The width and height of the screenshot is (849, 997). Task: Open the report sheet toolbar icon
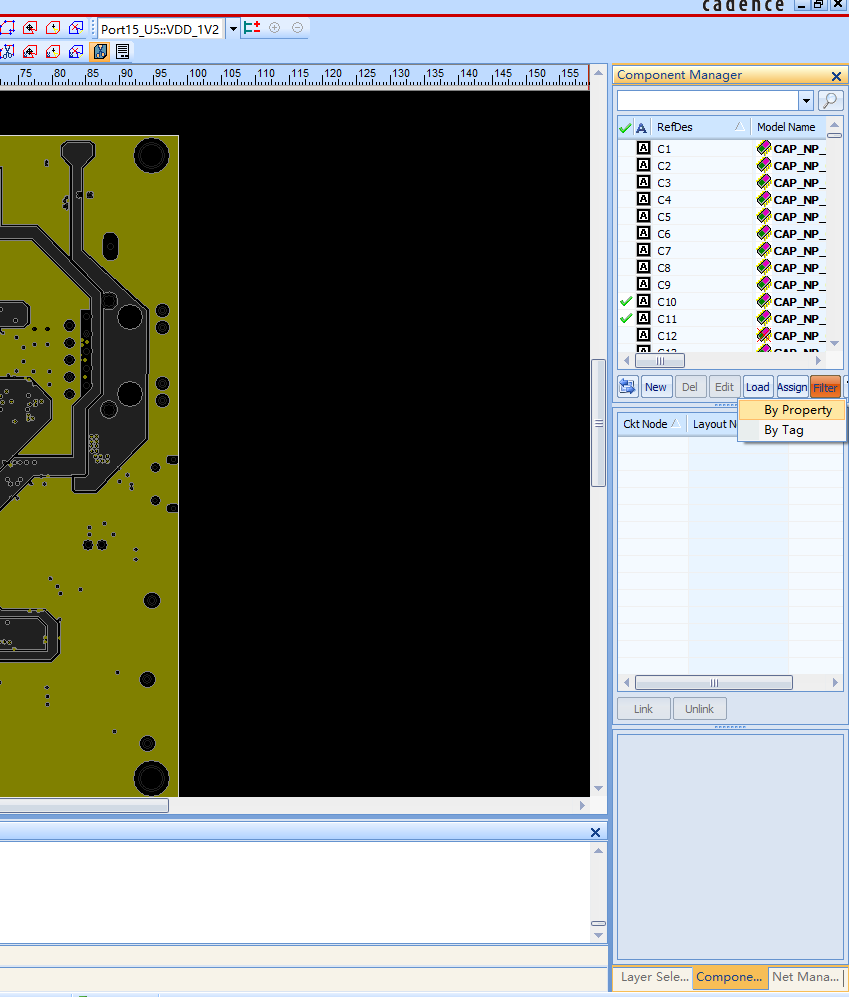123,52
